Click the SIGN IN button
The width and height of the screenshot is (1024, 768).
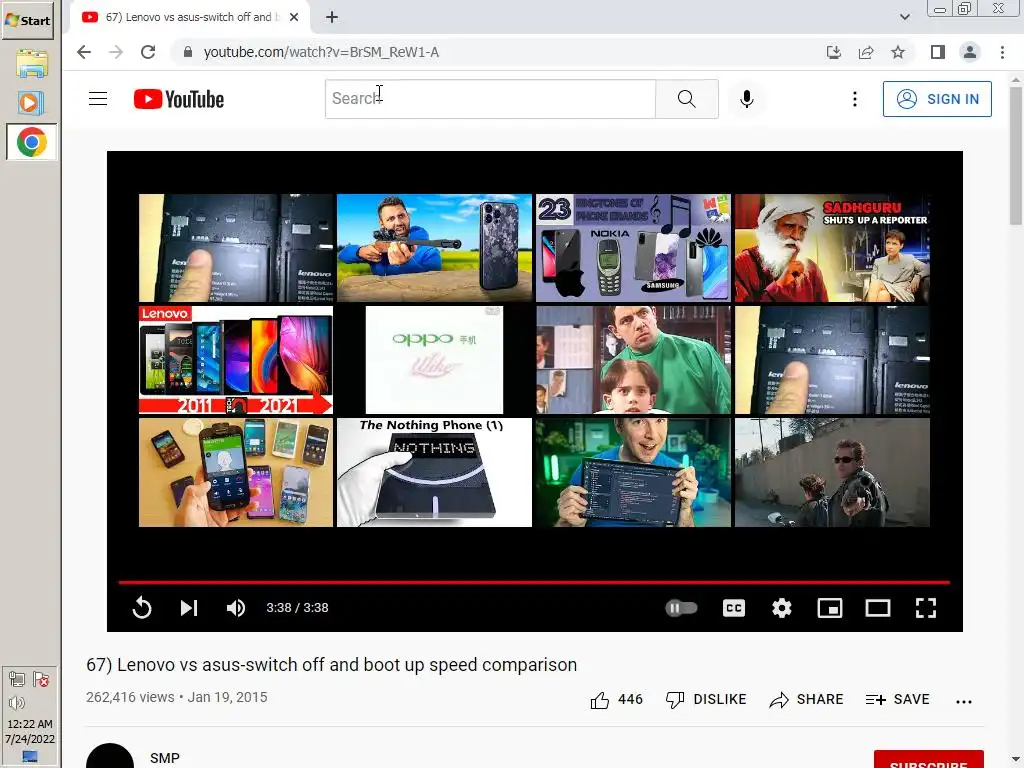click(x=936, y=99)
